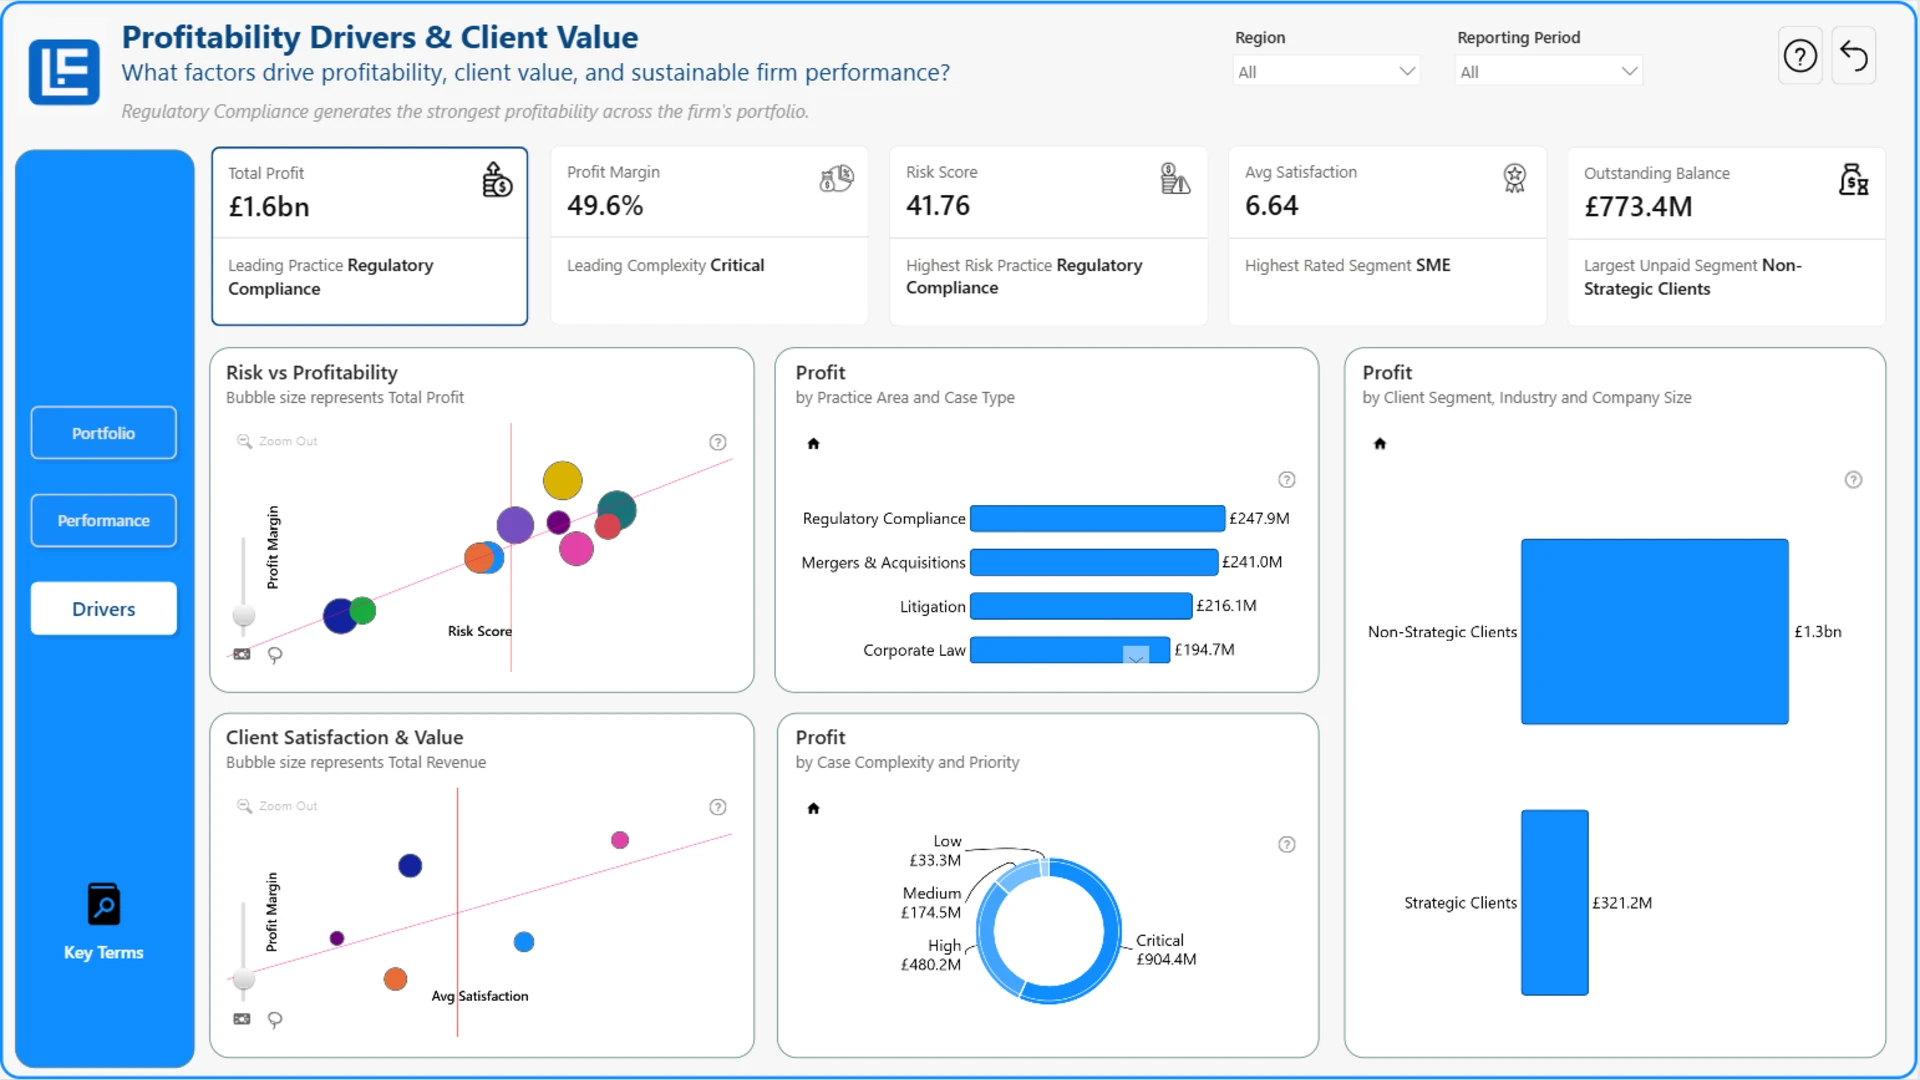Click Zoom Out magnifier in Client Satisfaction chart
Image resolution: width=1920 pixels, height=1080 pixels.
[244, 806]
